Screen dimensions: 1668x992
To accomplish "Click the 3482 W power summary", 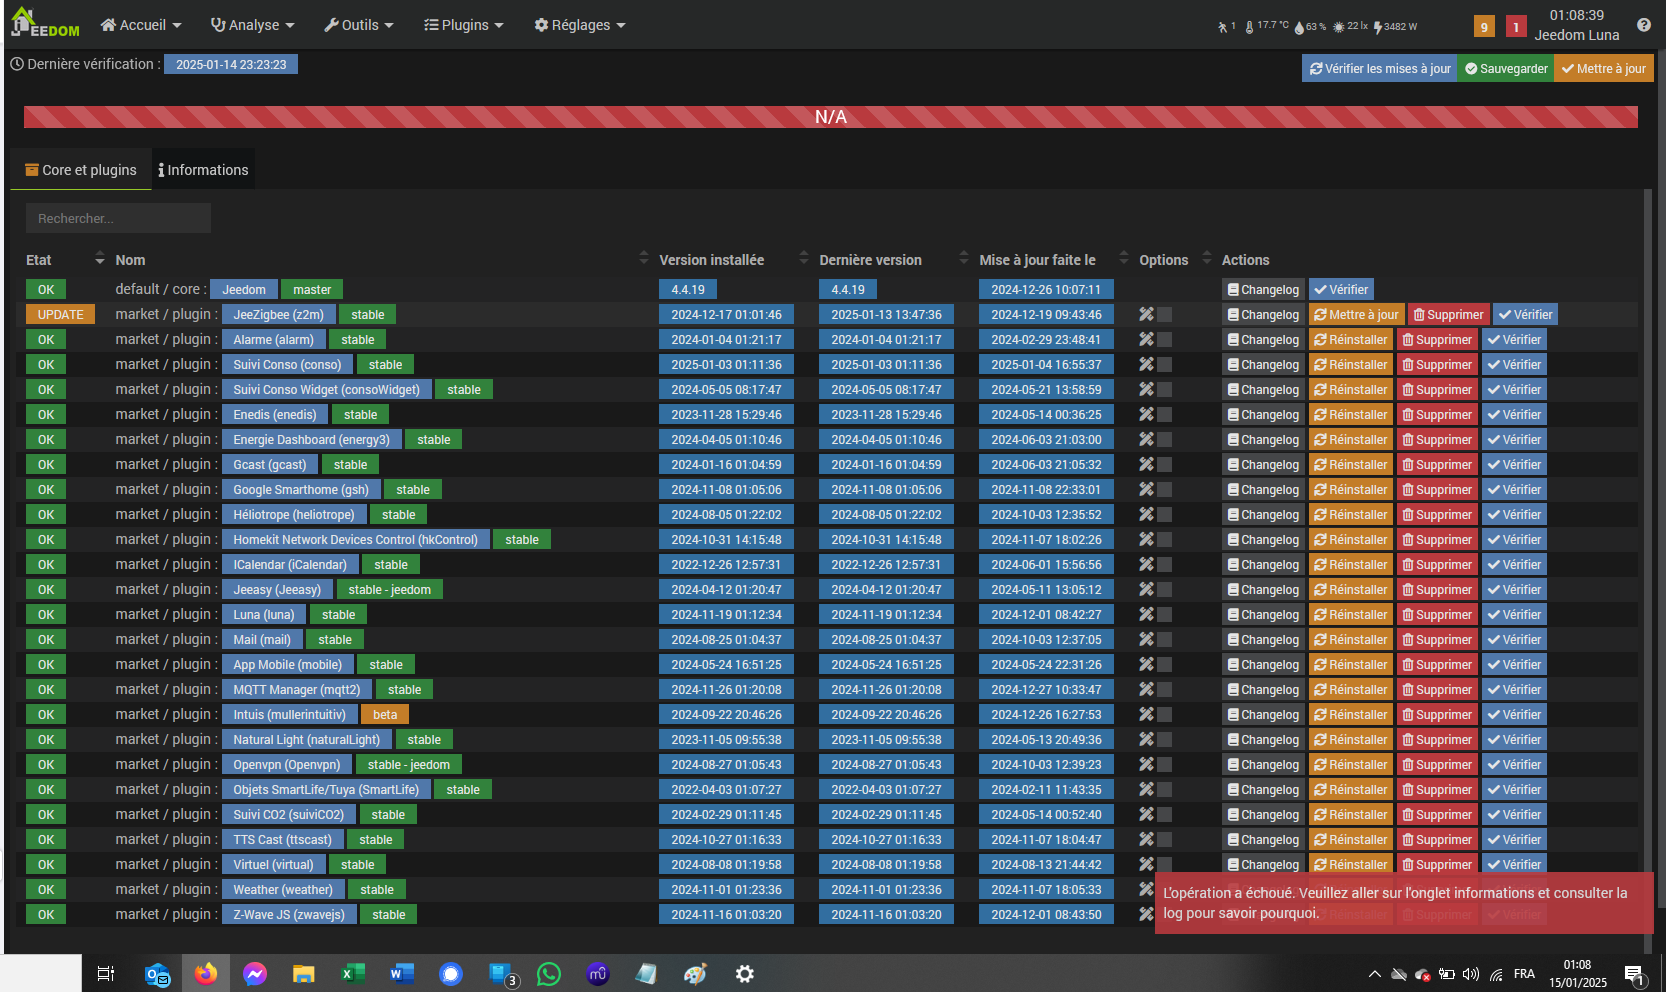I will point(1395,27).
